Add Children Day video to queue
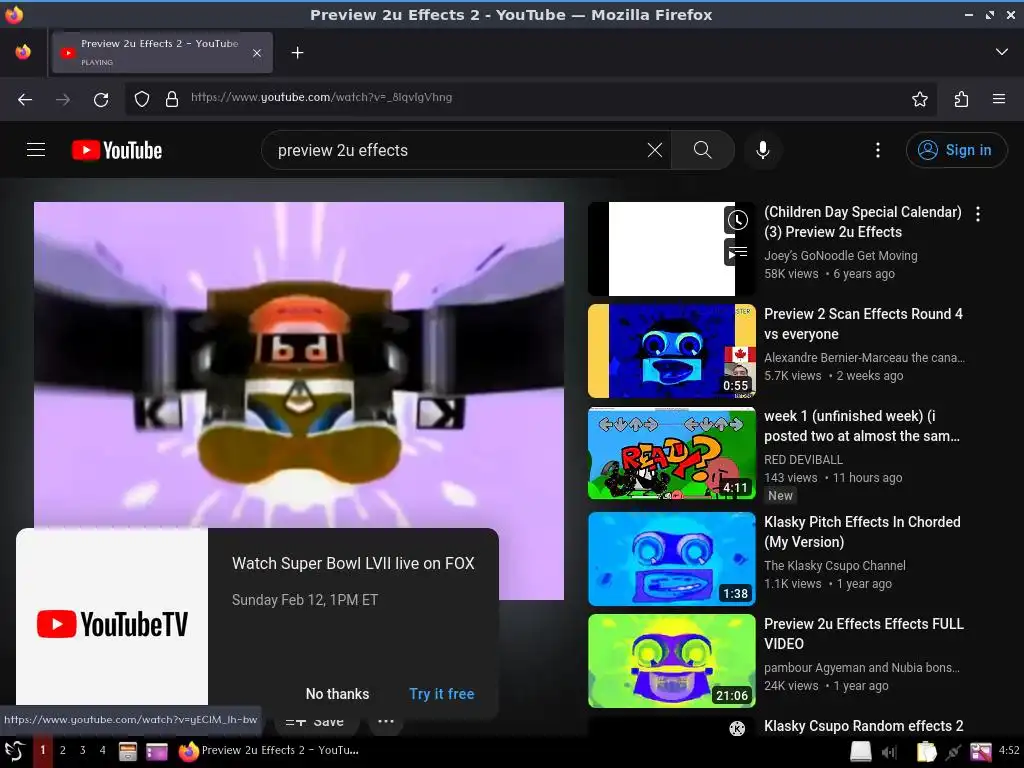 (737, 252)
